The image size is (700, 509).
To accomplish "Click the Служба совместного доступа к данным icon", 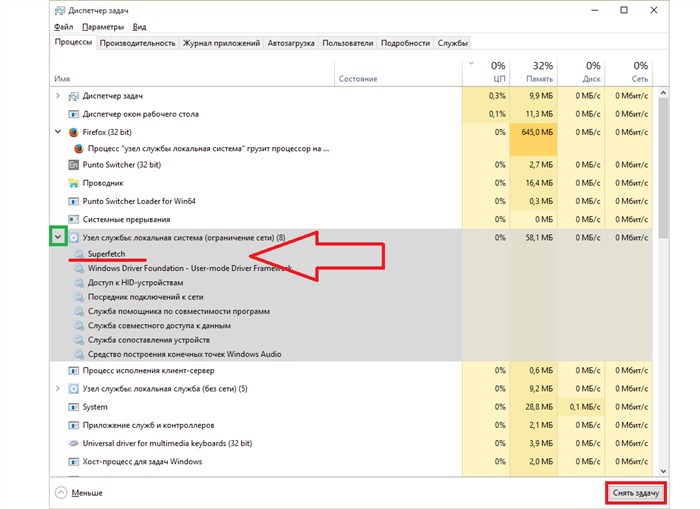I will point(79,325).
